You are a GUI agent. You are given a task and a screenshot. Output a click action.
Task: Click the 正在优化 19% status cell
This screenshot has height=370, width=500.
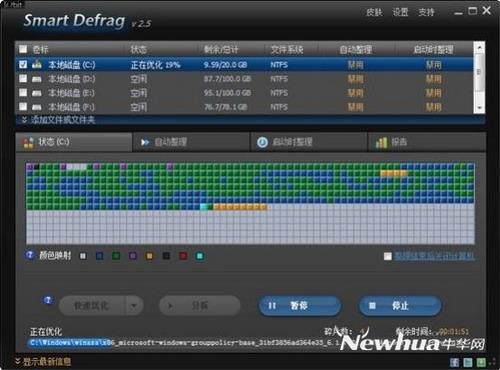(x=155, y=65)
